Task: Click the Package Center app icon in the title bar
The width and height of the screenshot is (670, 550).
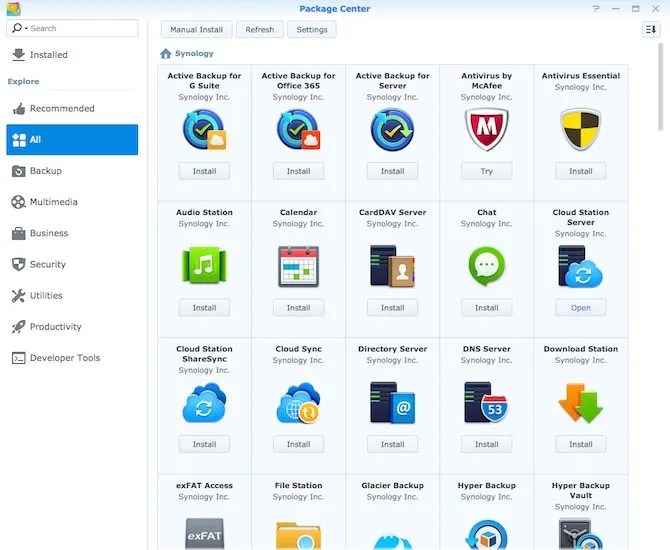Action: point(14,9)
